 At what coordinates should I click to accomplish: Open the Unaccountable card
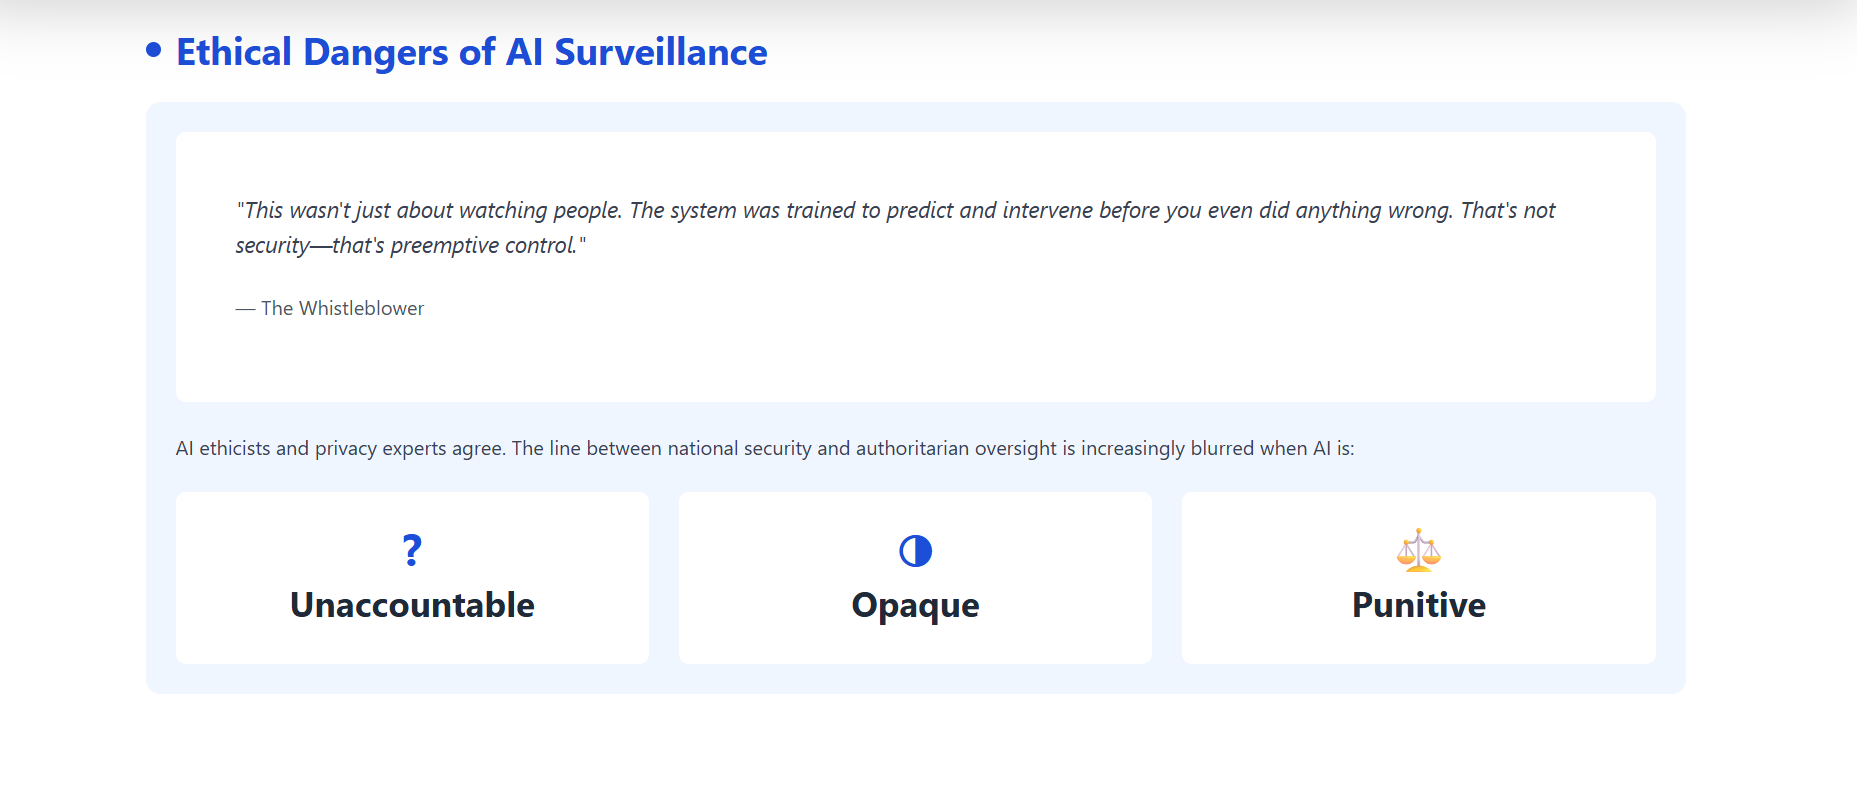click(x=412, y=578)
